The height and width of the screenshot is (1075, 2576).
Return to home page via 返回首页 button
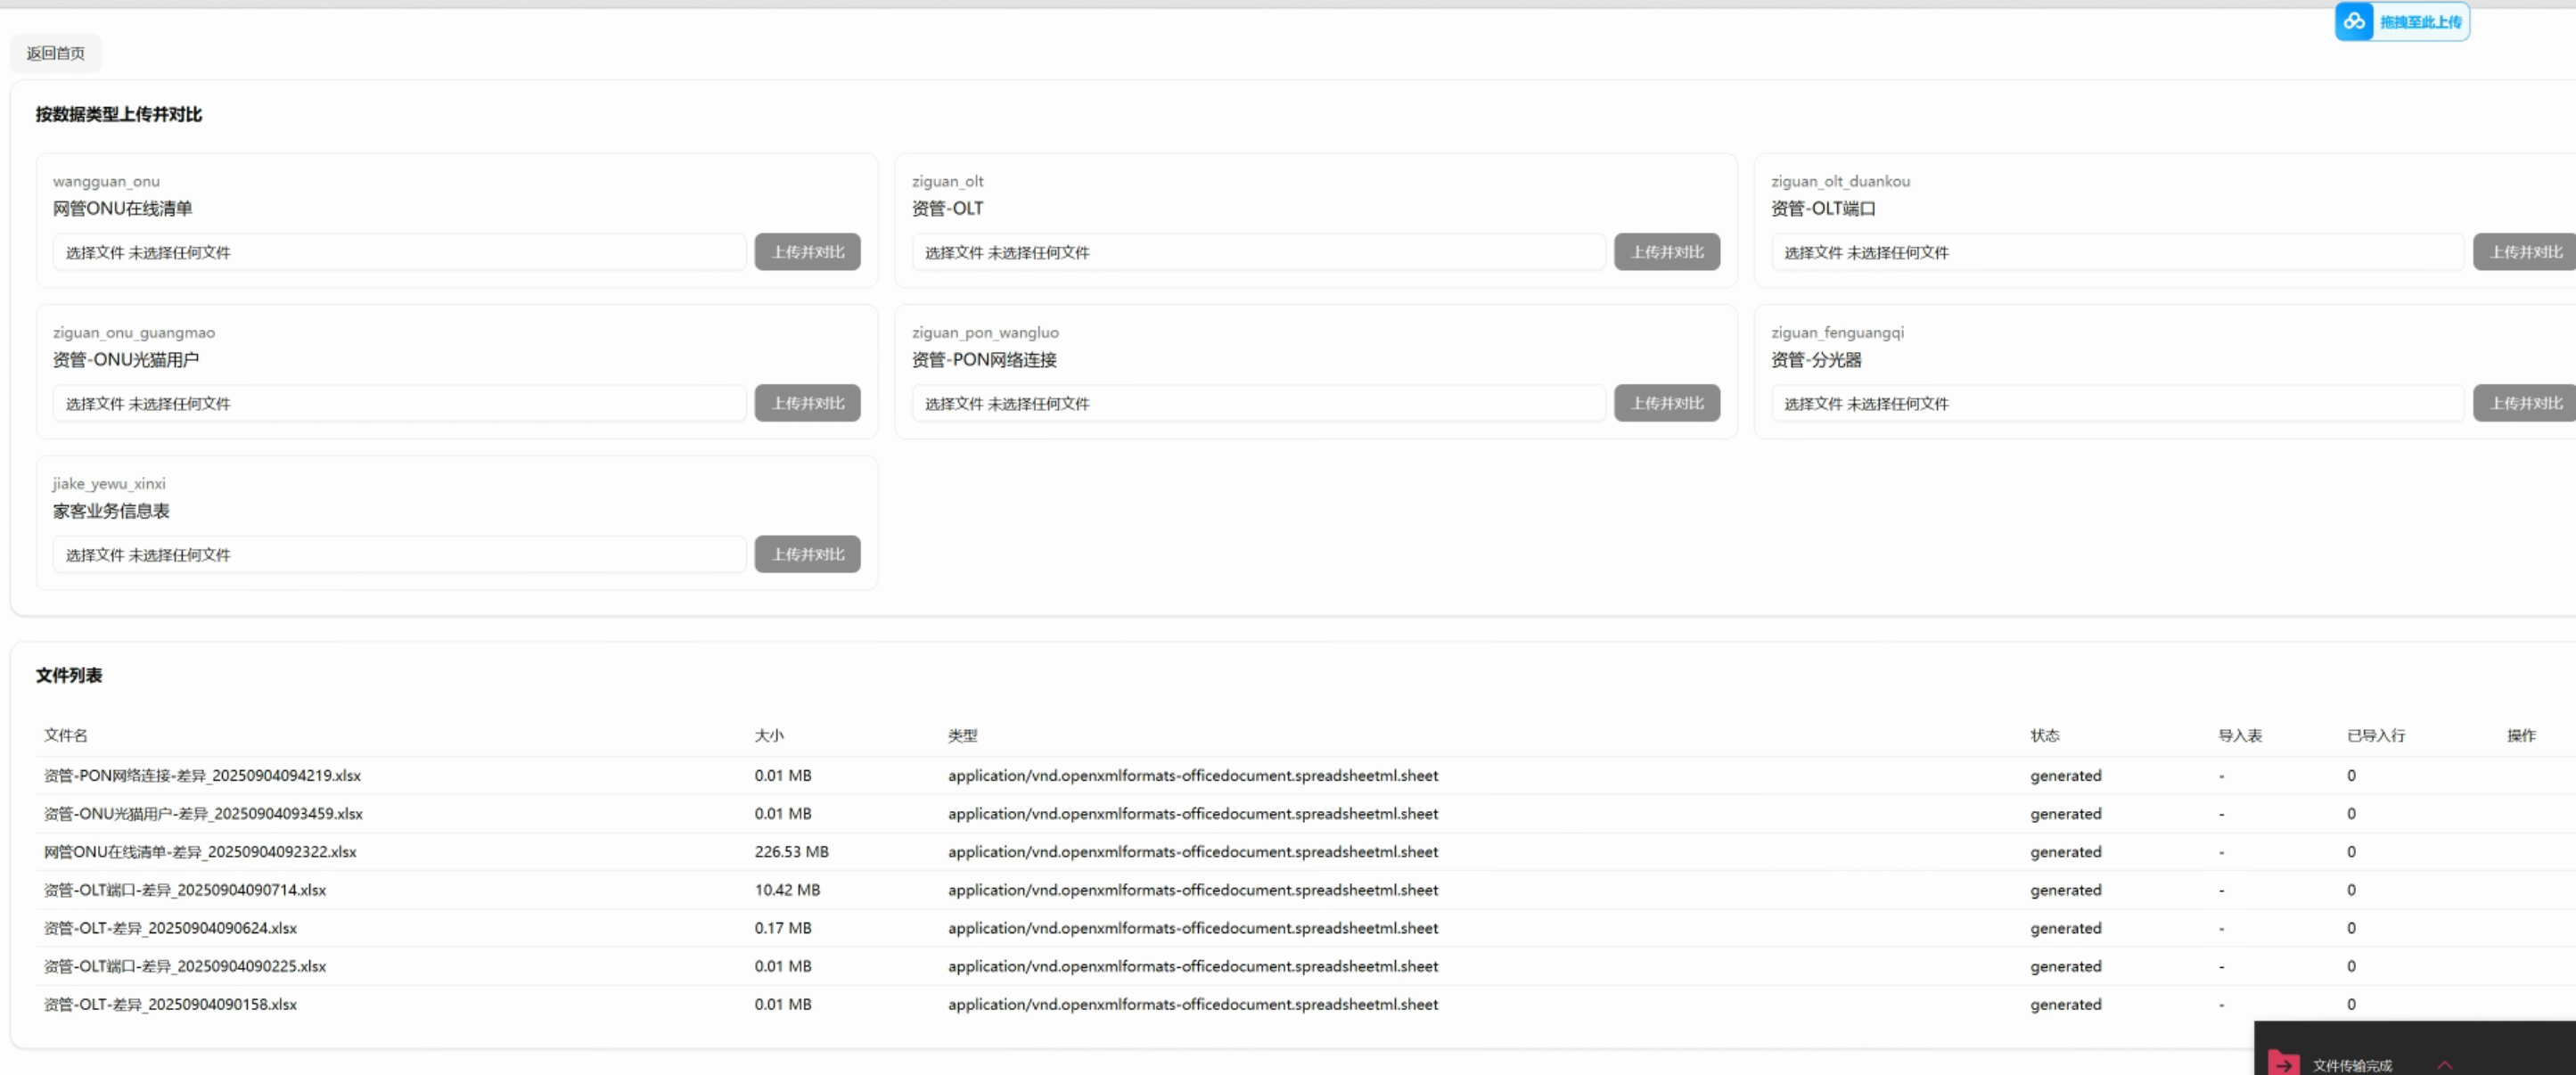[x=56, y=53]
